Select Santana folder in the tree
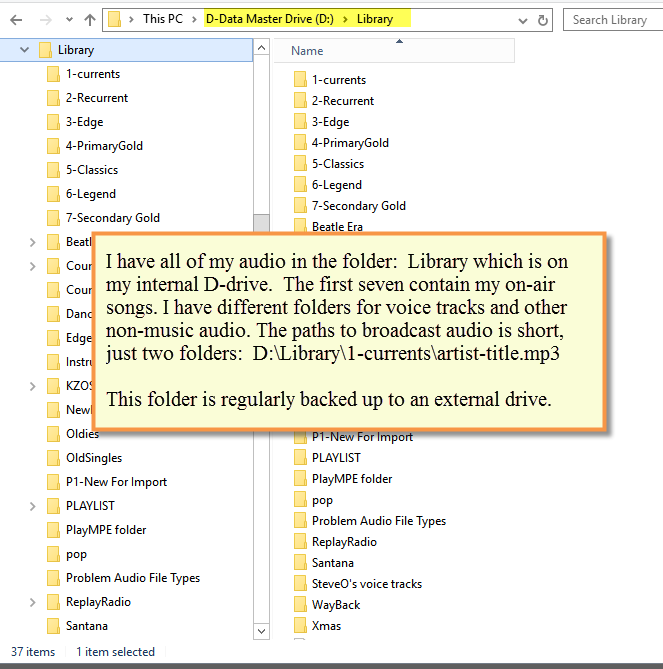 87,626
